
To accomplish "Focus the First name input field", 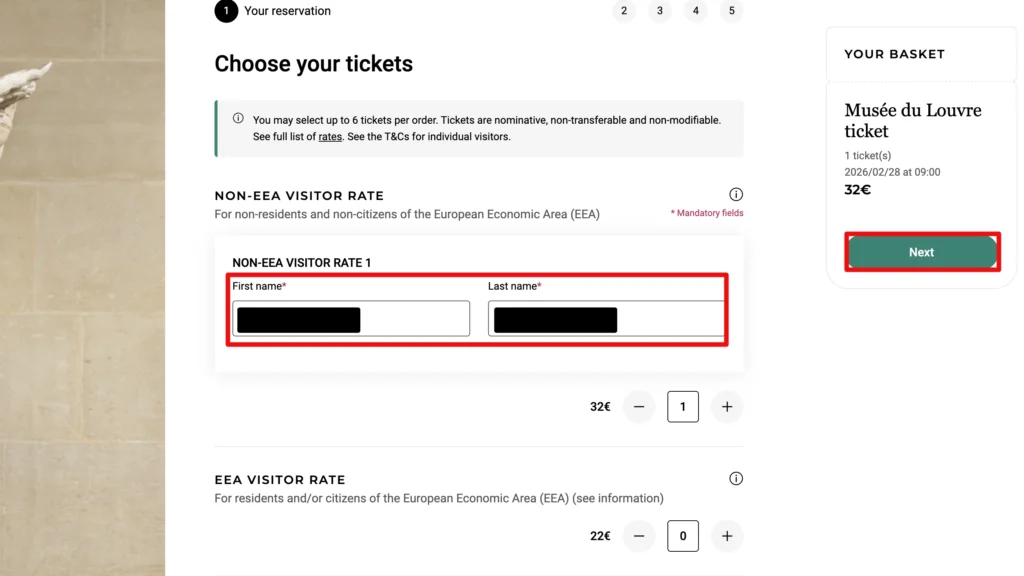I will (351, 319).
